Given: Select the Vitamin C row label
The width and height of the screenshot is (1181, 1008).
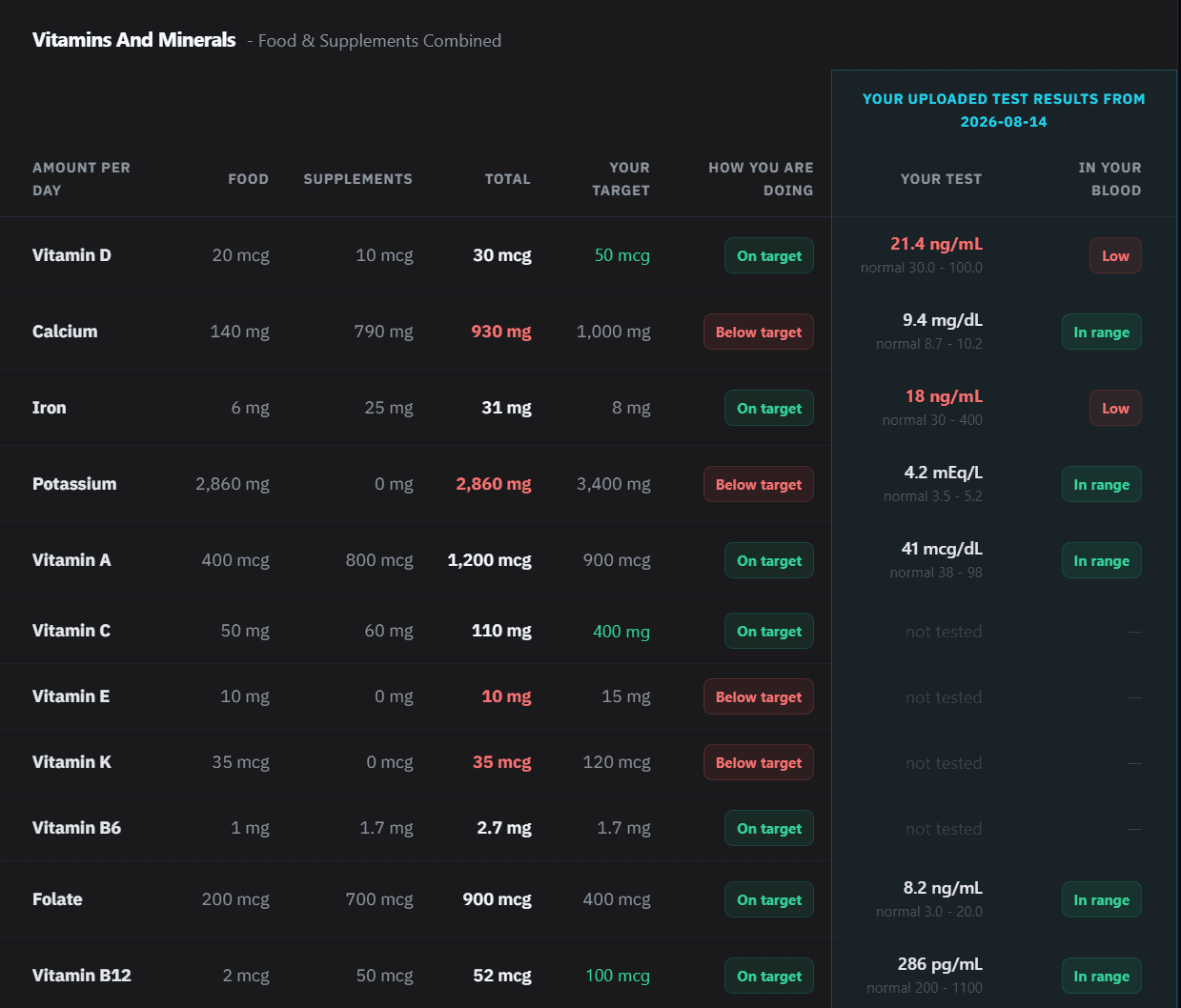Looking at the screenshot, I should point(72,631).
